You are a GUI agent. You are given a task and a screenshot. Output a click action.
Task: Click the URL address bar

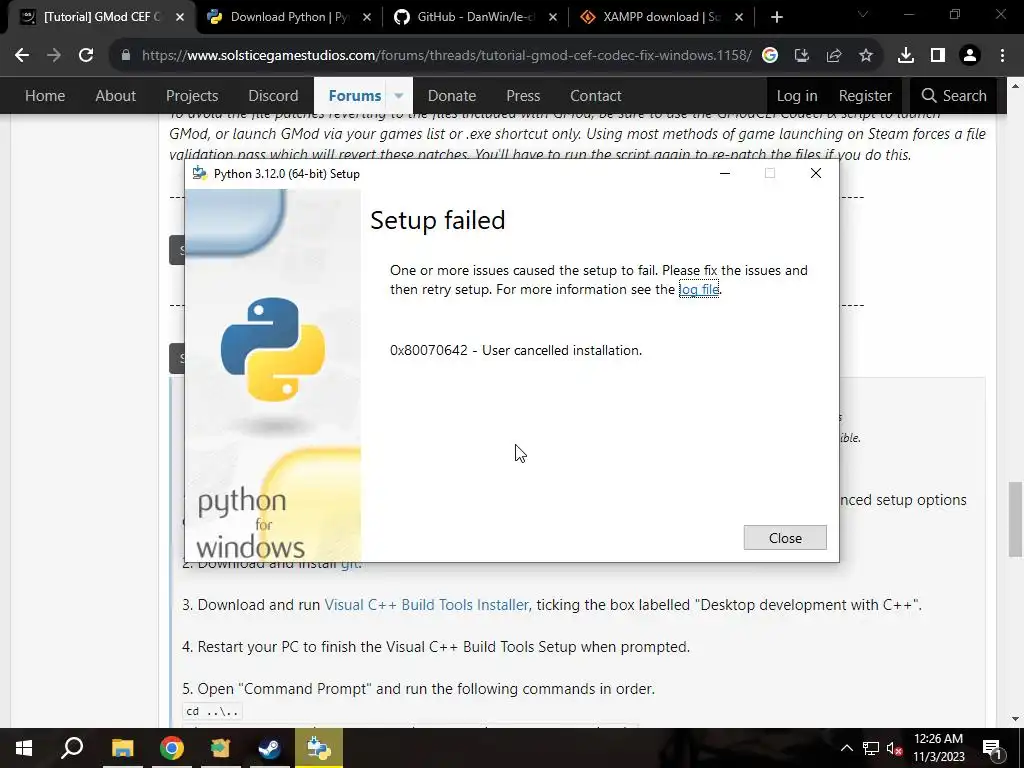447,56
